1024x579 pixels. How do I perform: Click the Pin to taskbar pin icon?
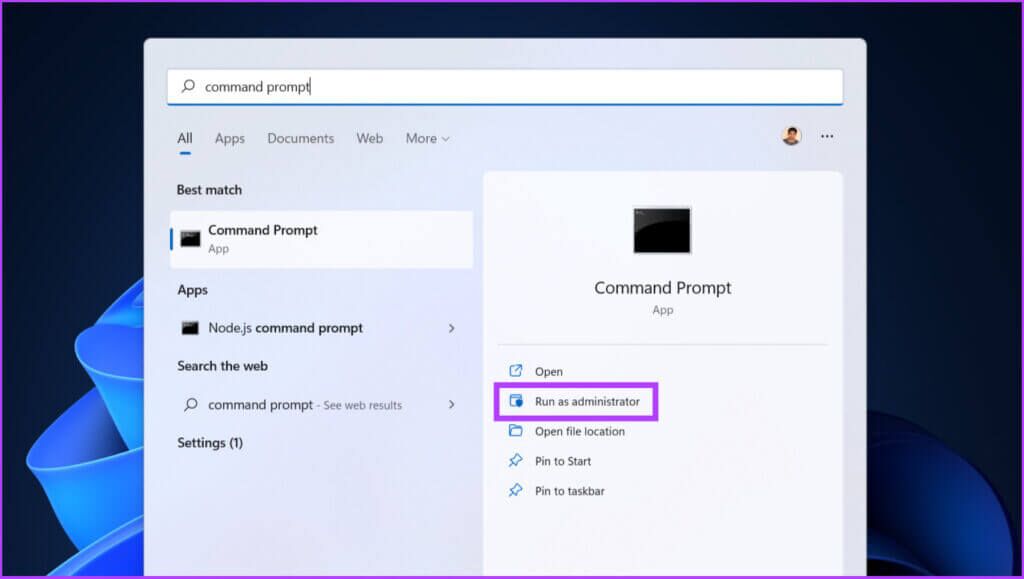[x=515, y=490]
